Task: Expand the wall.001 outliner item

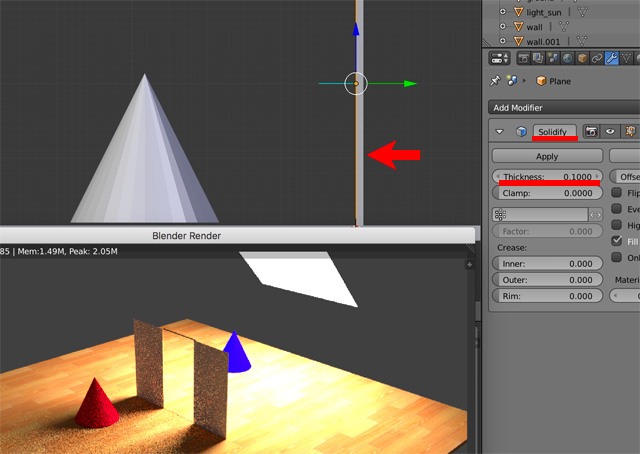Action: point(502,41)
